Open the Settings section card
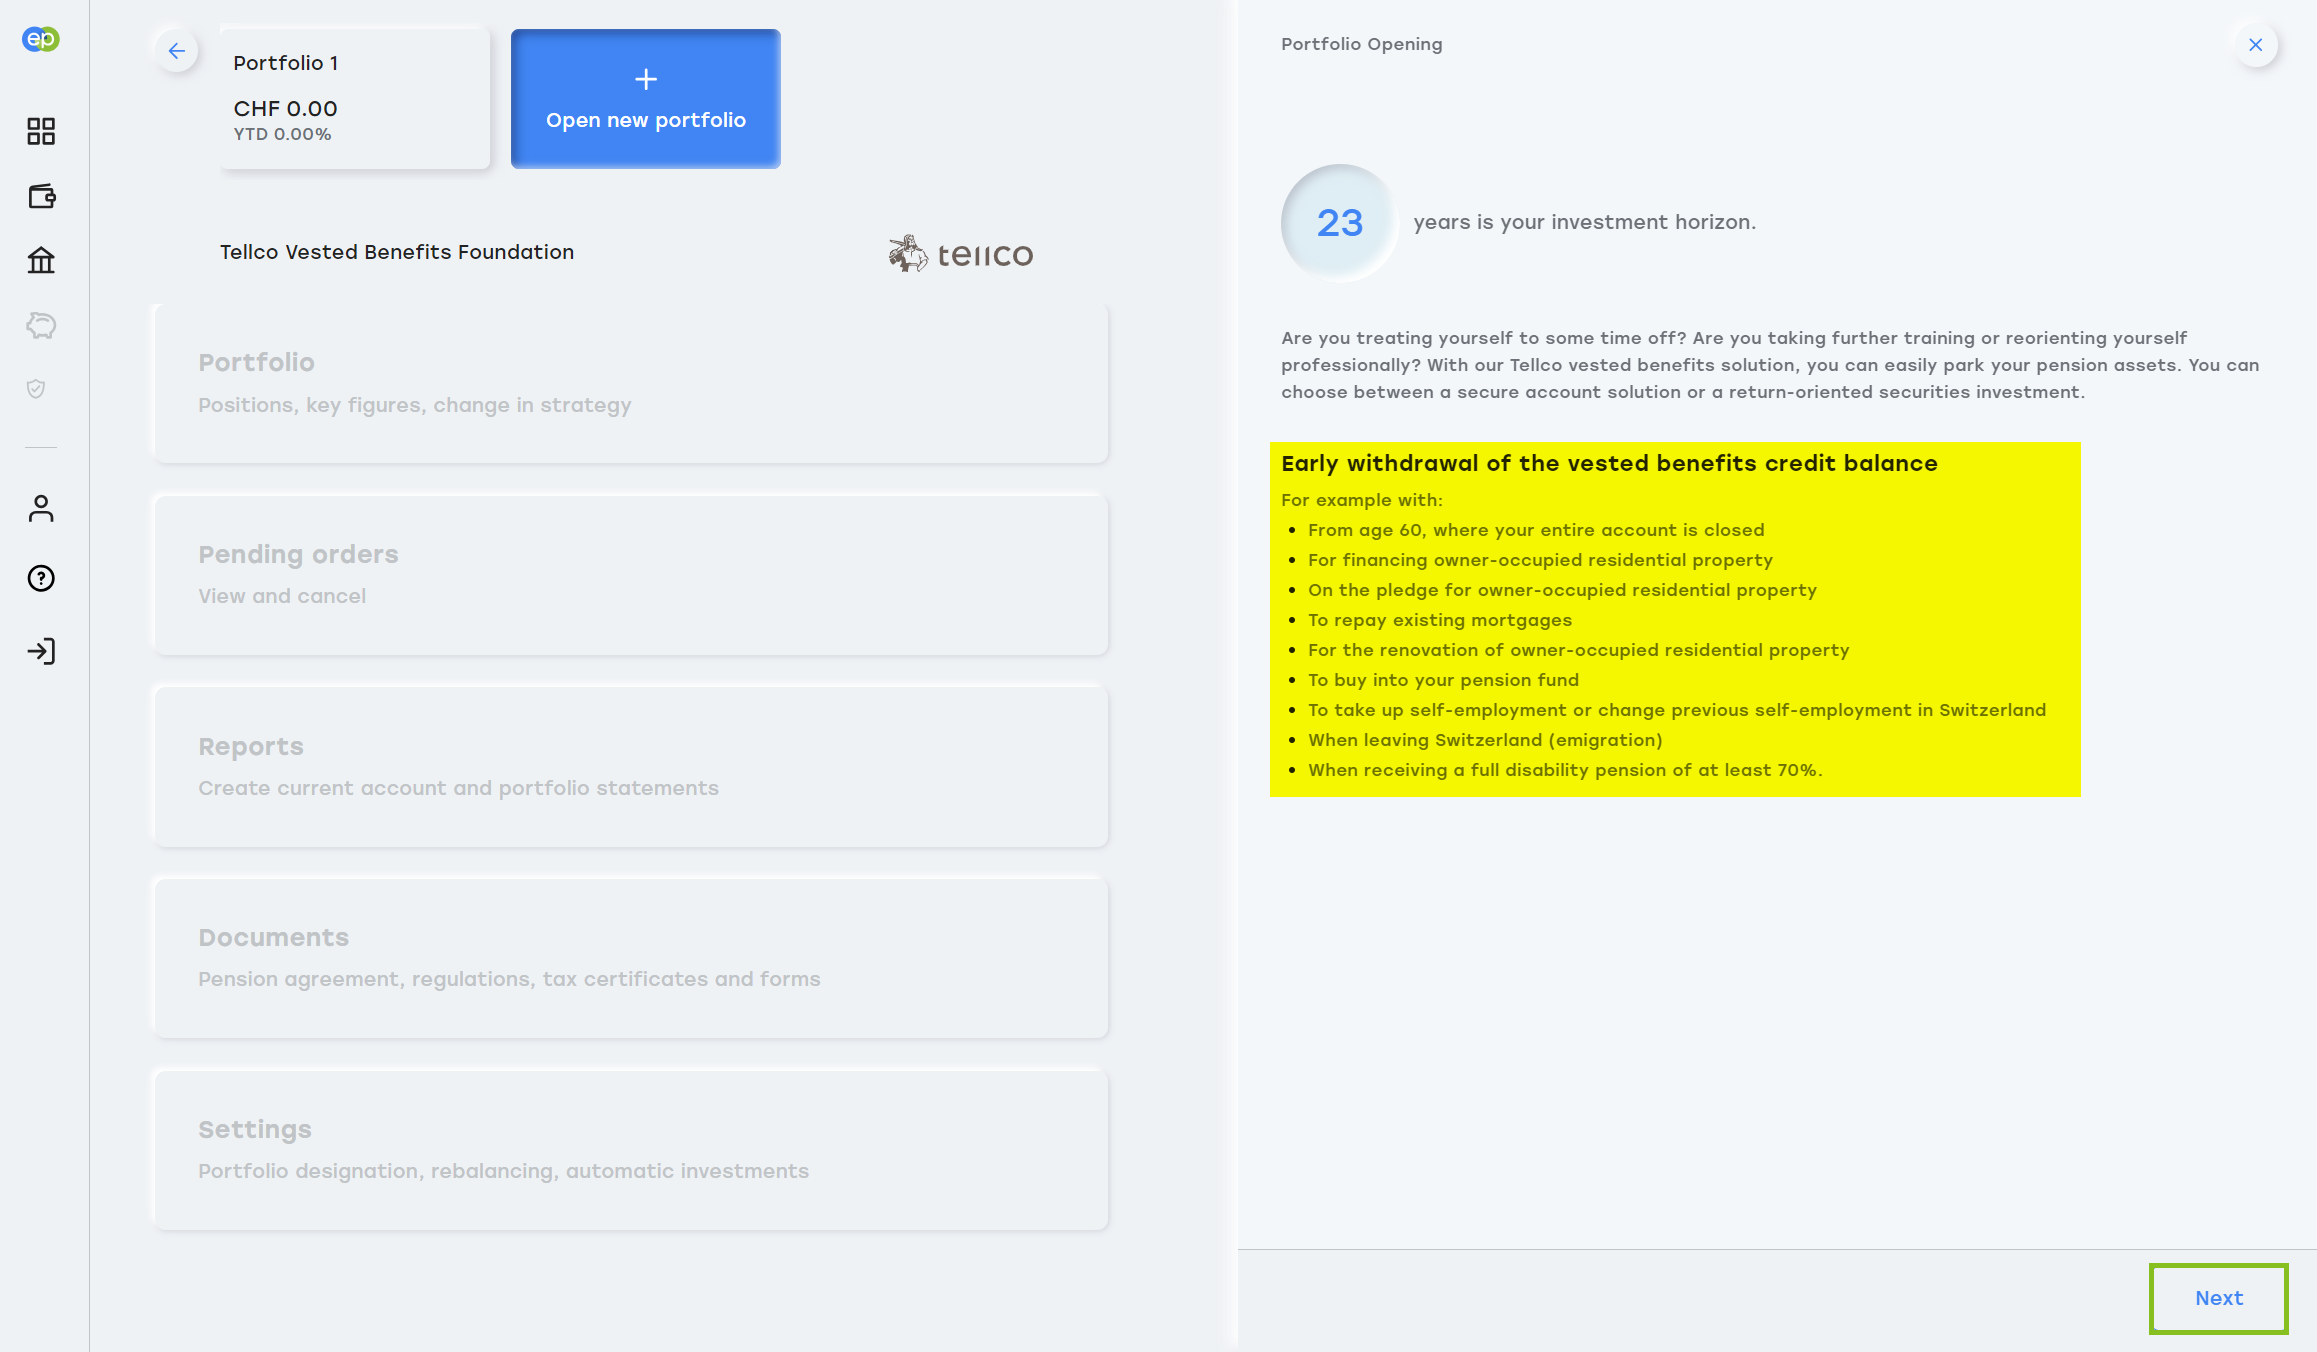This screenshot has width=2317, height=1352. (x=631, y=1149)
